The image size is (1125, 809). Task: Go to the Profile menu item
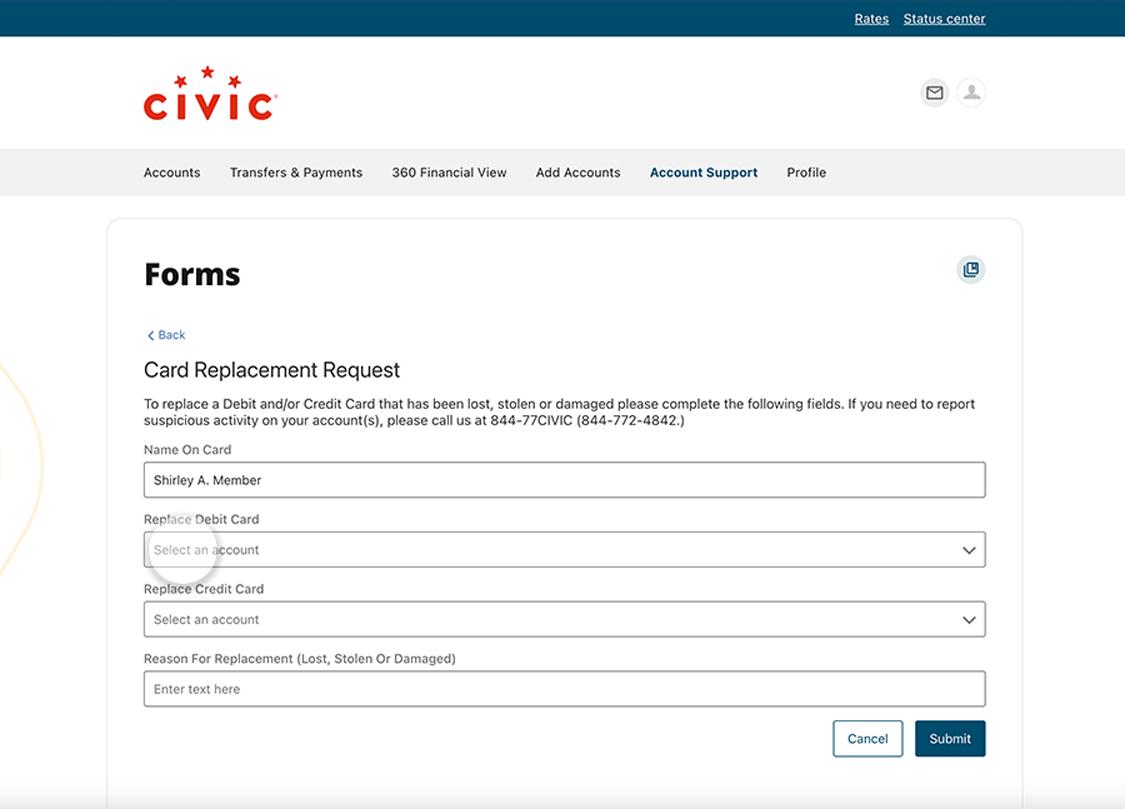tap(806, 172)
